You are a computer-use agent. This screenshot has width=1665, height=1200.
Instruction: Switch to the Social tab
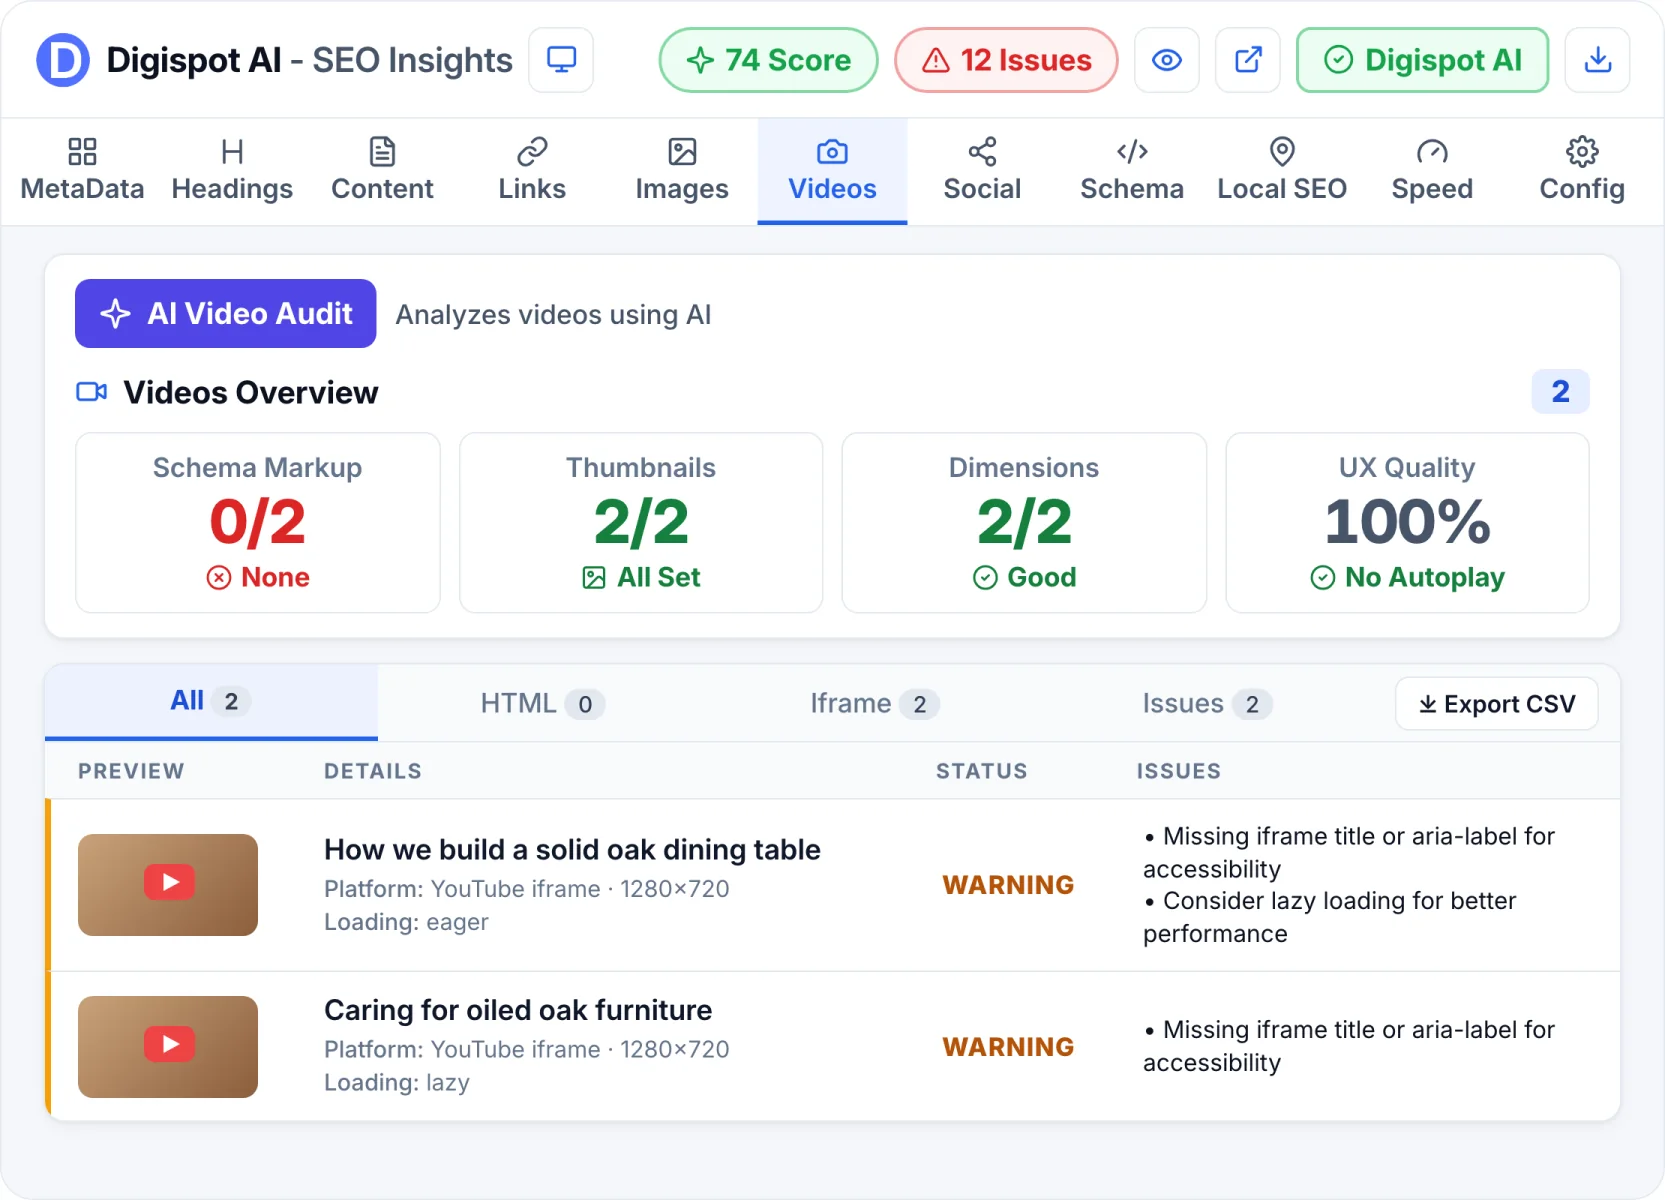[x=982, y=171]
